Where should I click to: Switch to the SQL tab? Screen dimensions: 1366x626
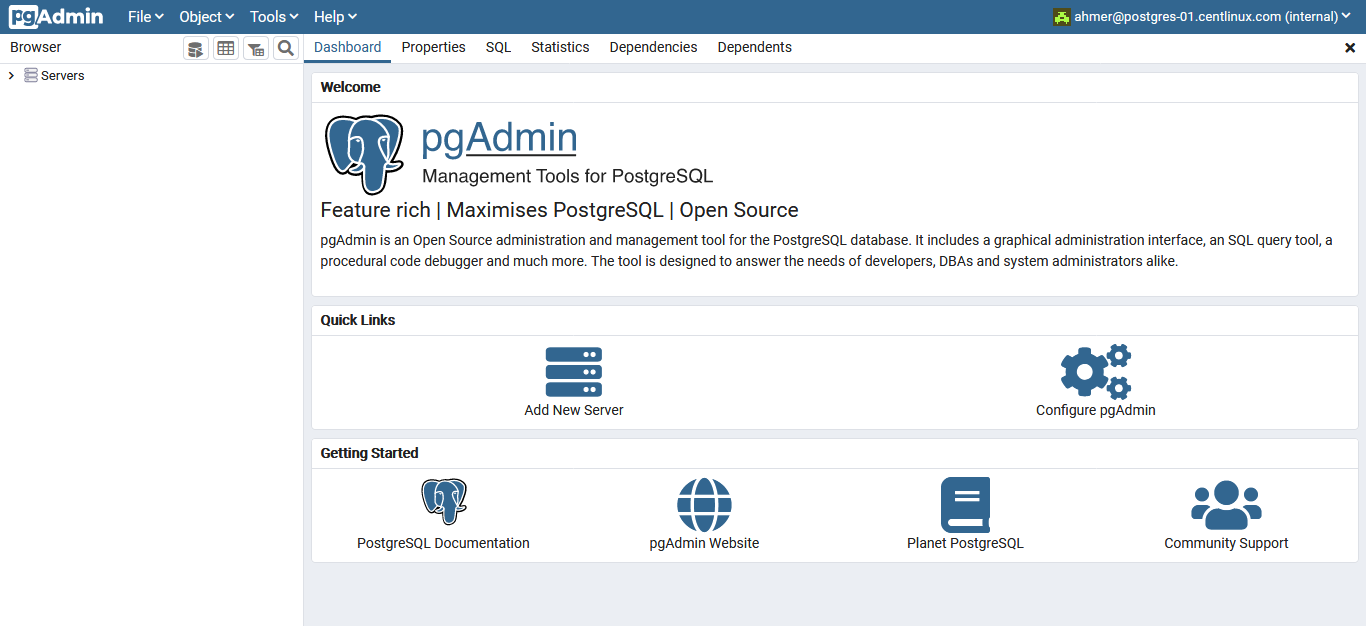point(497,47)
